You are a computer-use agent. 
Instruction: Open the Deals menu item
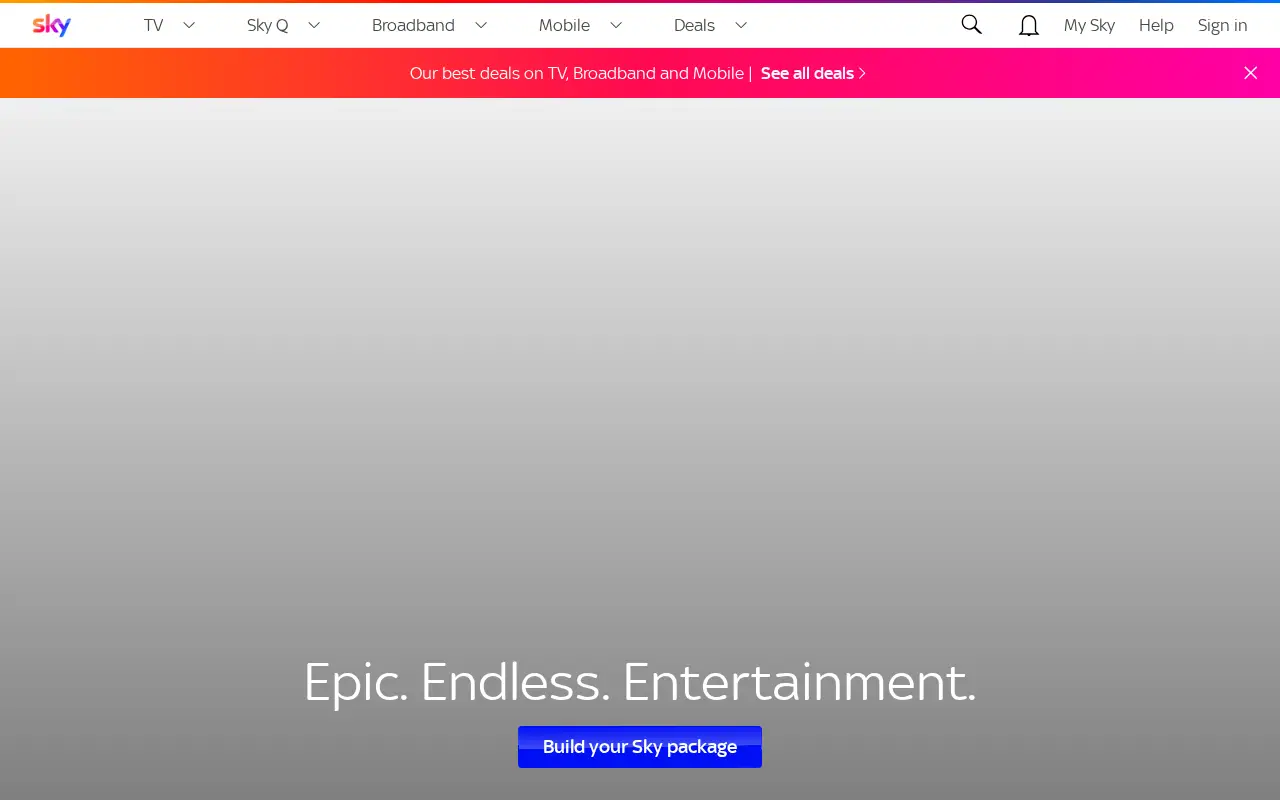[x=694, y=25]
